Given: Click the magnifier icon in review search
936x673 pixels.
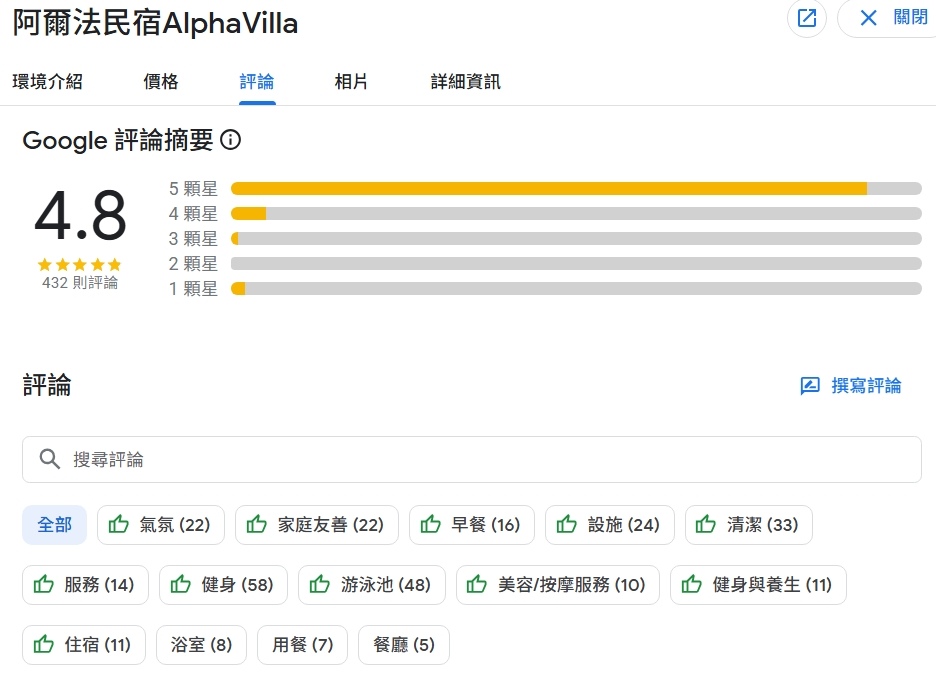Looking at the screenshot, I should pyautogui.click(x=50, y=459).
